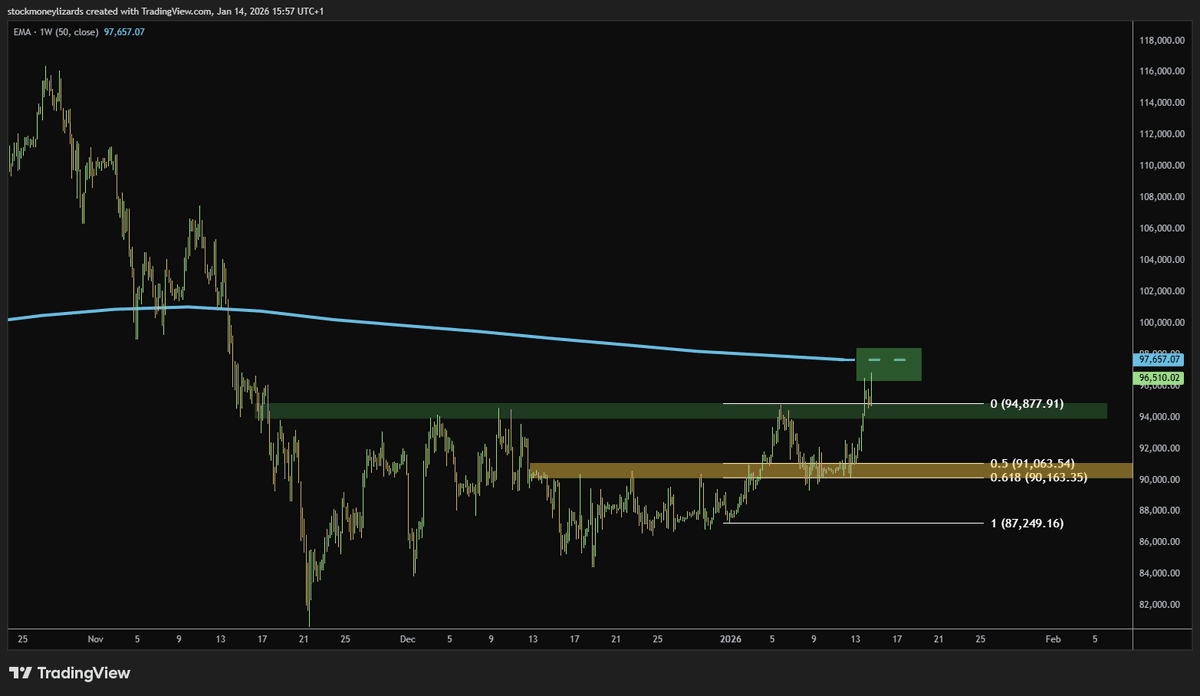The image size is (1200, 696).
Task: Click the Nov label on the time axis
Action: pos(96,638)
